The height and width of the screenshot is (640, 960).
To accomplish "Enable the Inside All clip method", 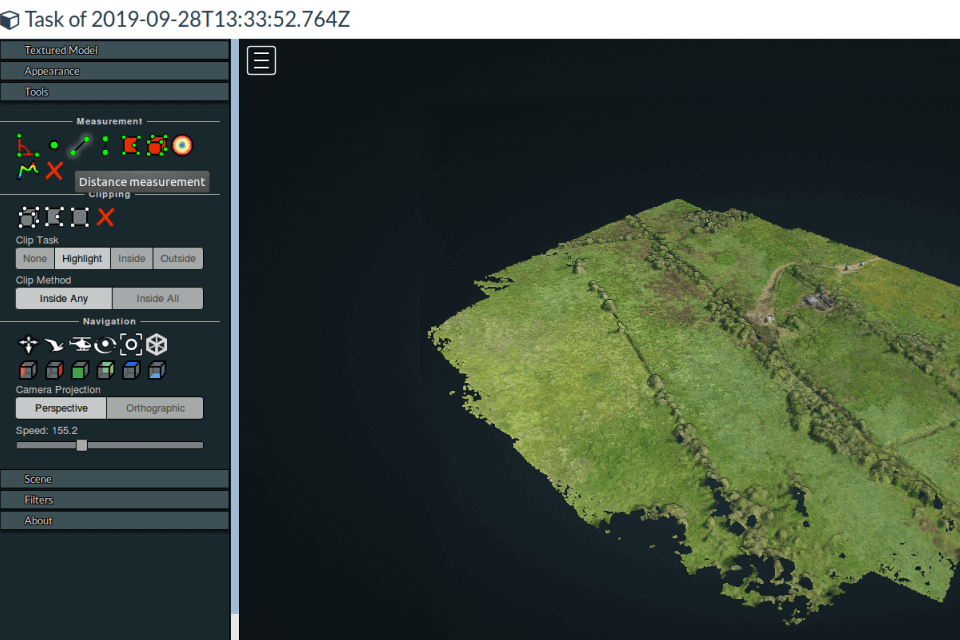I will [x=157, y=298].
